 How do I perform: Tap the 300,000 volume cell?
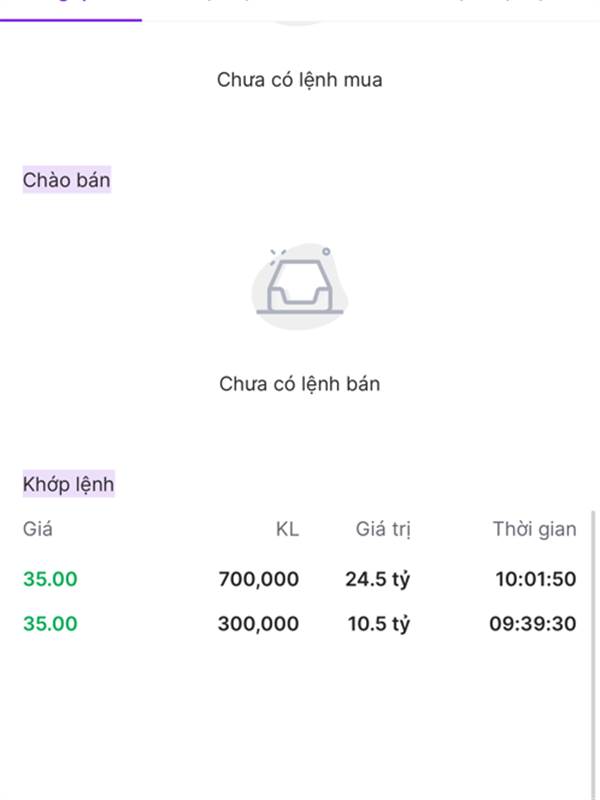pyautogui.click(x=259, y=623)
